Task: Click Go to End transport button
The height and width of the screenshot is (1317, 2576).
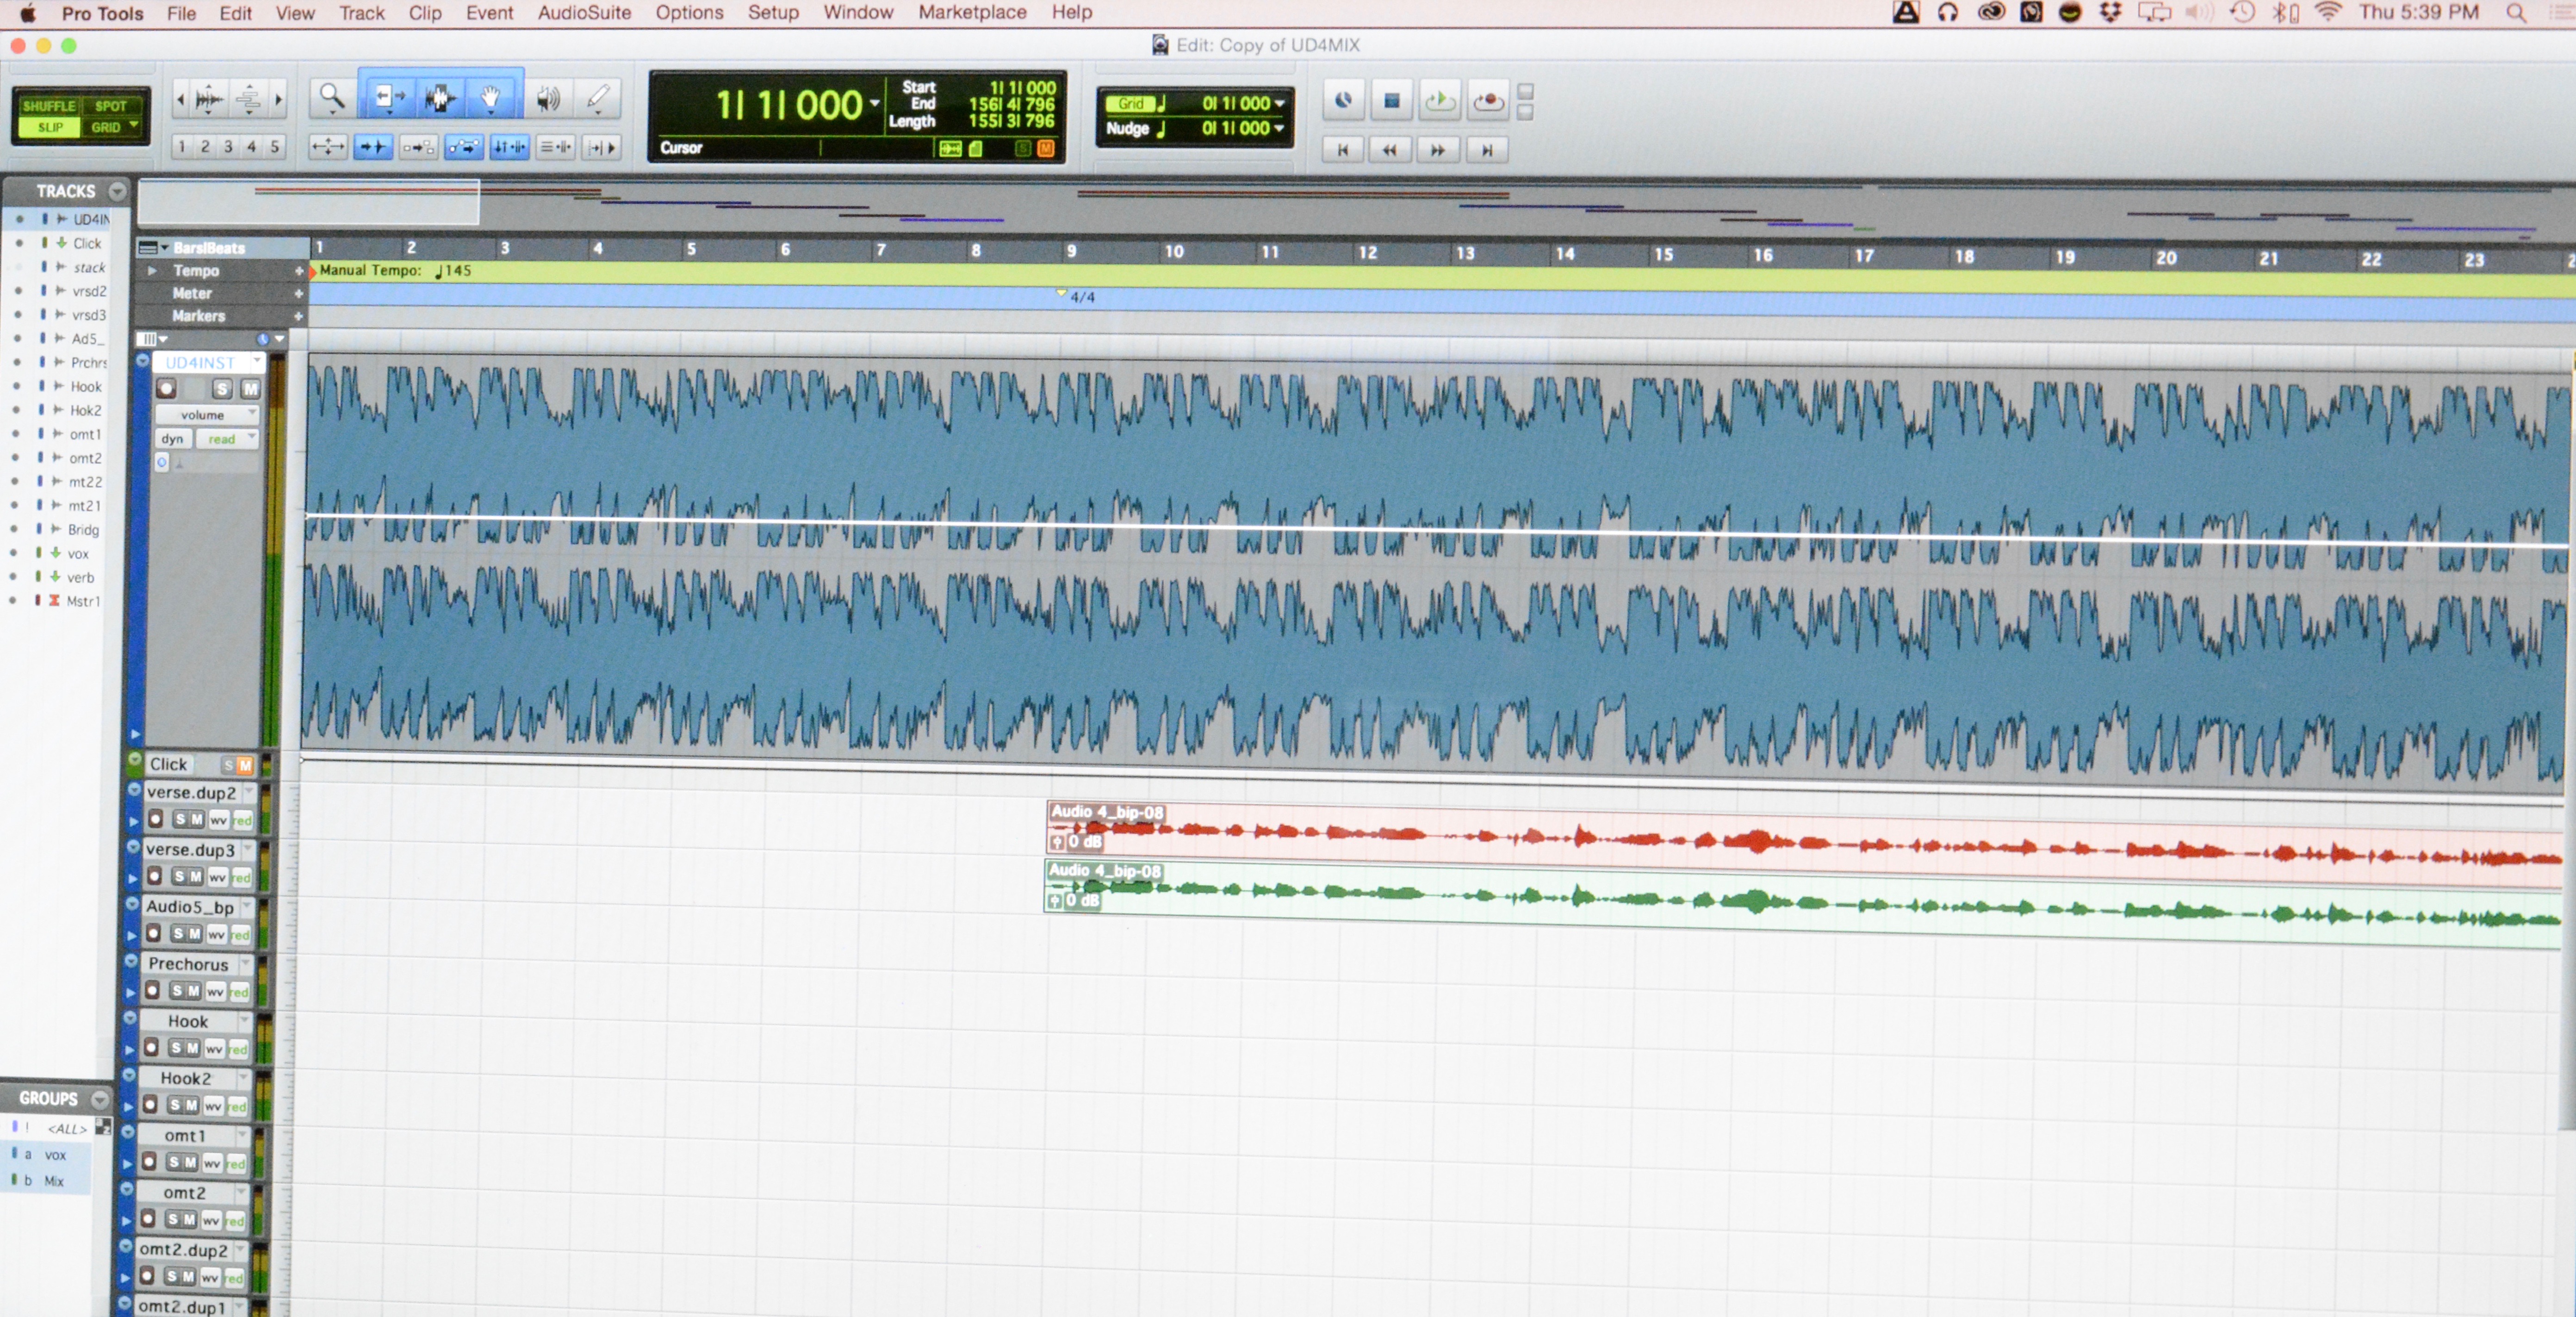Action: pos(1487,150)
